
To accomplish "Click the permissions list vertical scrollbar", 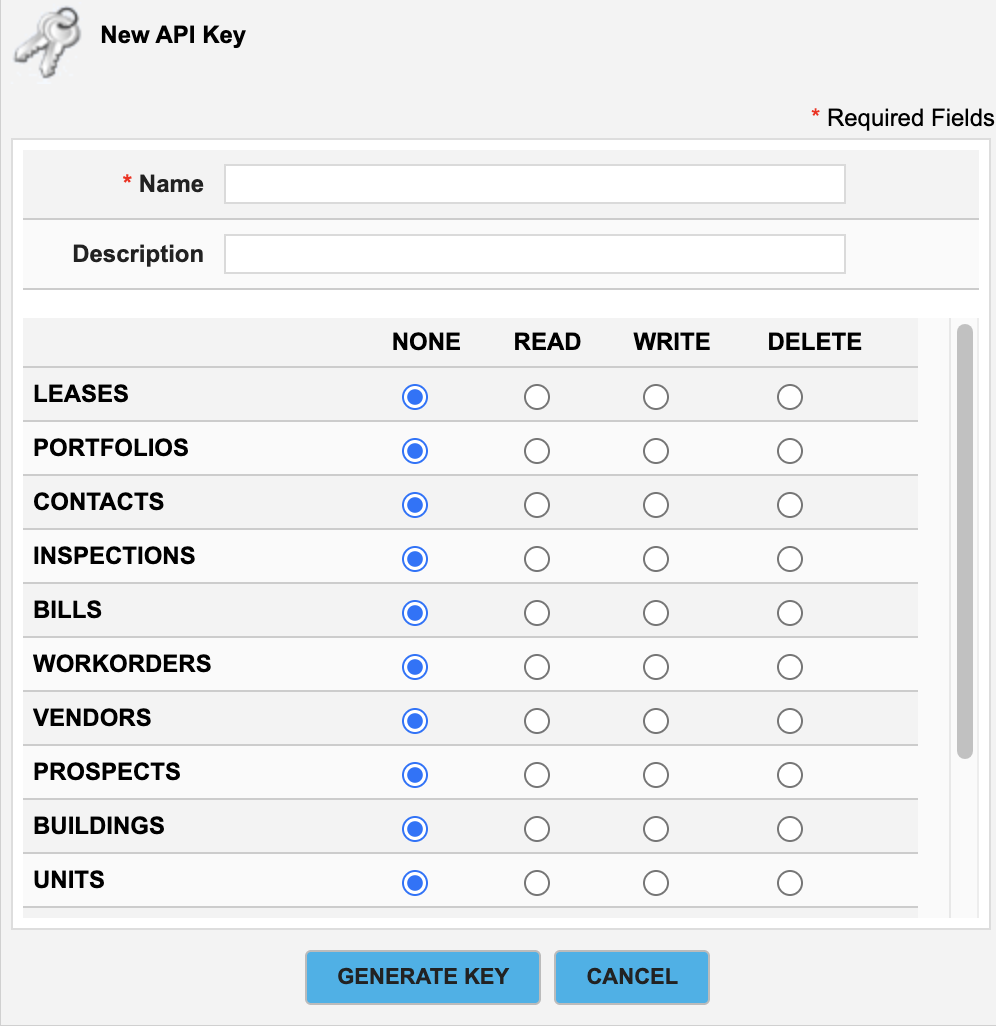I will click(x=965, y=540).
